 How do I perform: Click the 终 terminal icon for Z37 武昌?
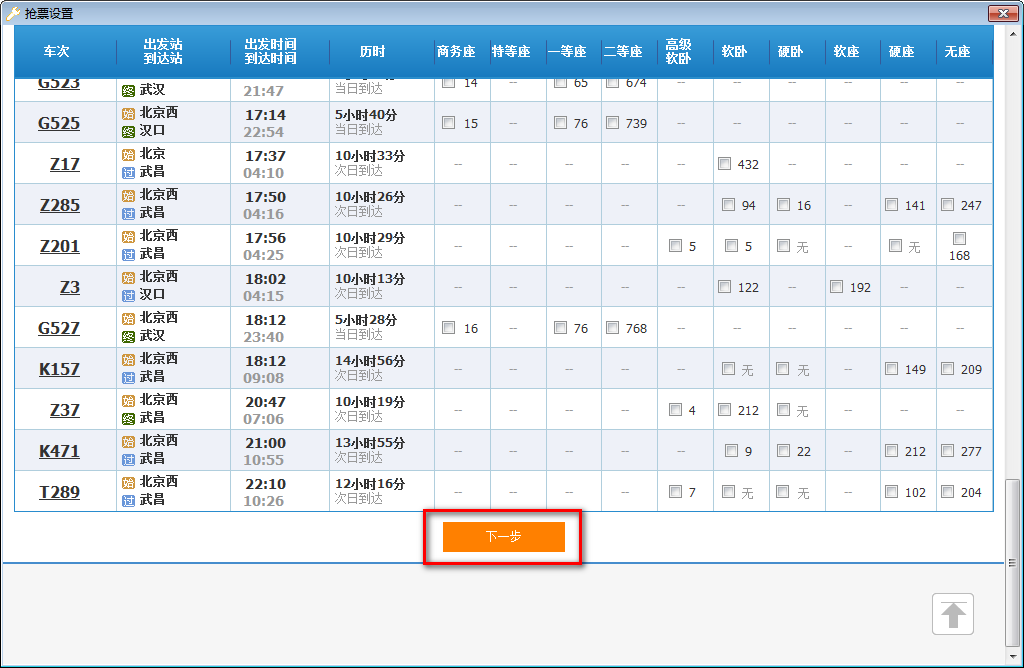[128, 419]
